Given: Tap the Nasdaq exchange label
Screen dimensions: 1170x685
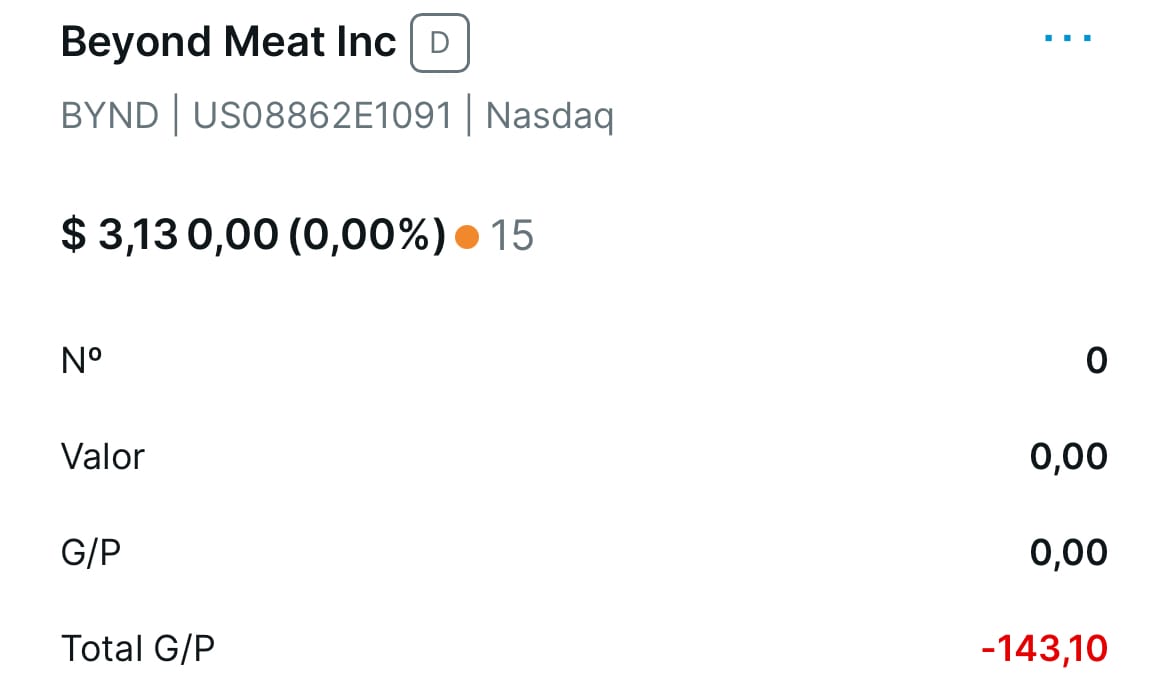Looking at the screenshot, I should (549, 117).
